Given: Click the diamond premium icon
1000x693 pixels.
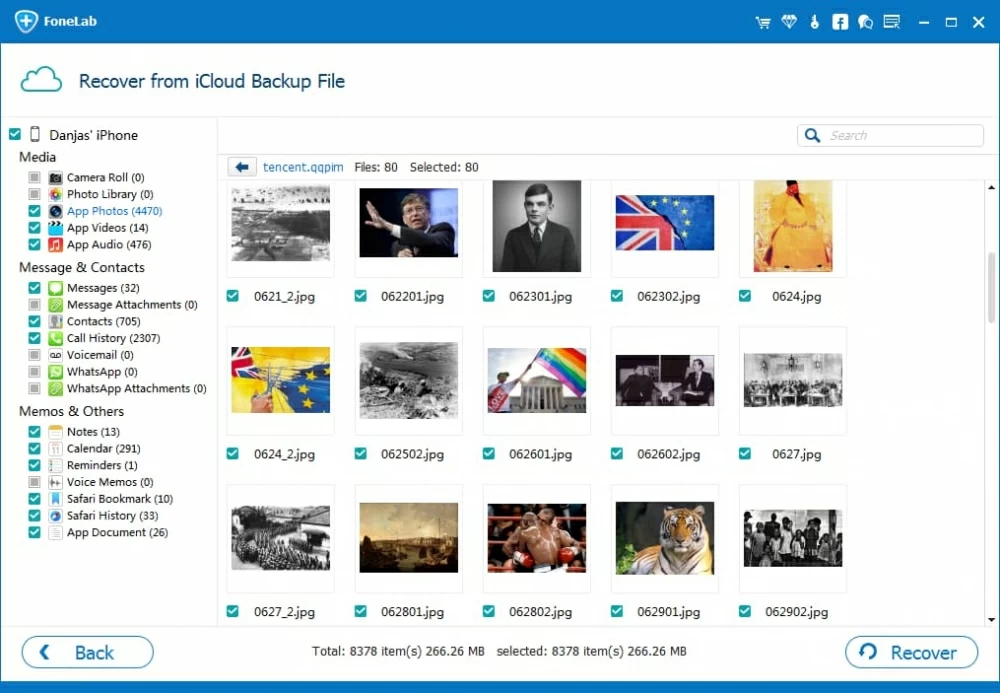Looking at the screenshot, I should (789, 22).
